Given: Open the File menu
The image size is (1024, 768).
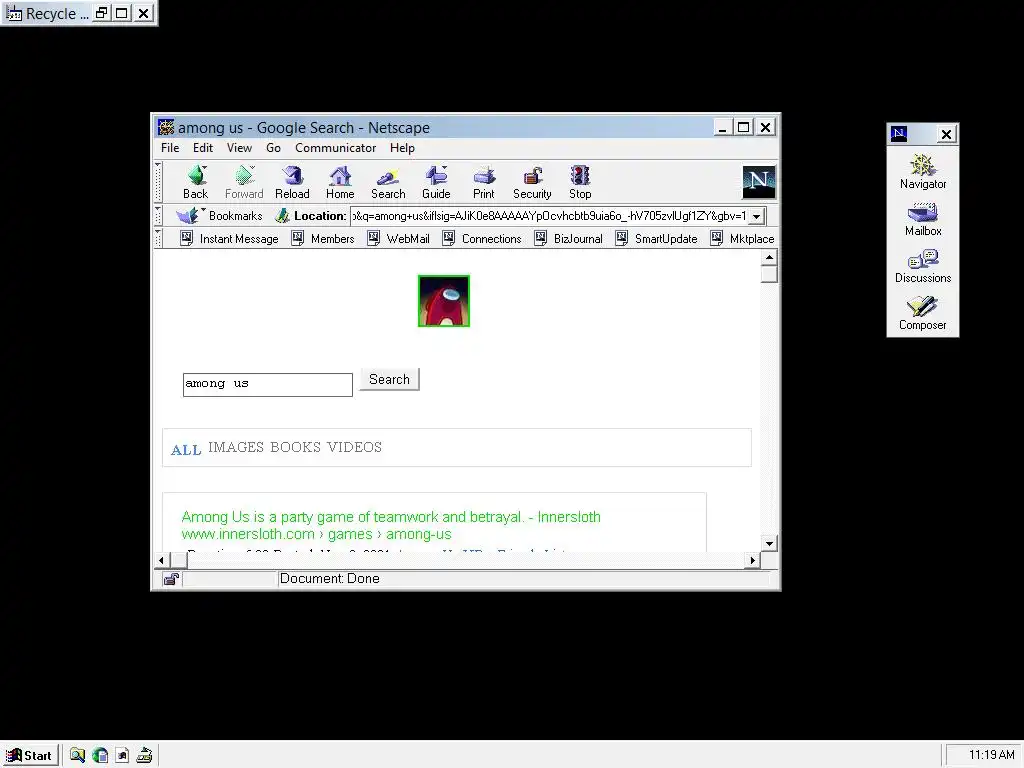Looking at the screenshot, I should coord(170,148).
